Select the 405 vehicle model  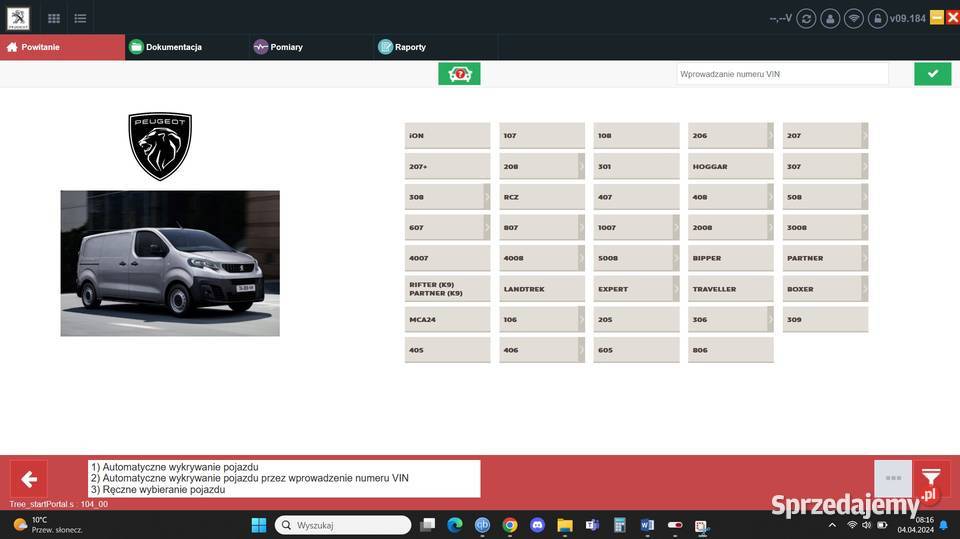tap(448, 350)
